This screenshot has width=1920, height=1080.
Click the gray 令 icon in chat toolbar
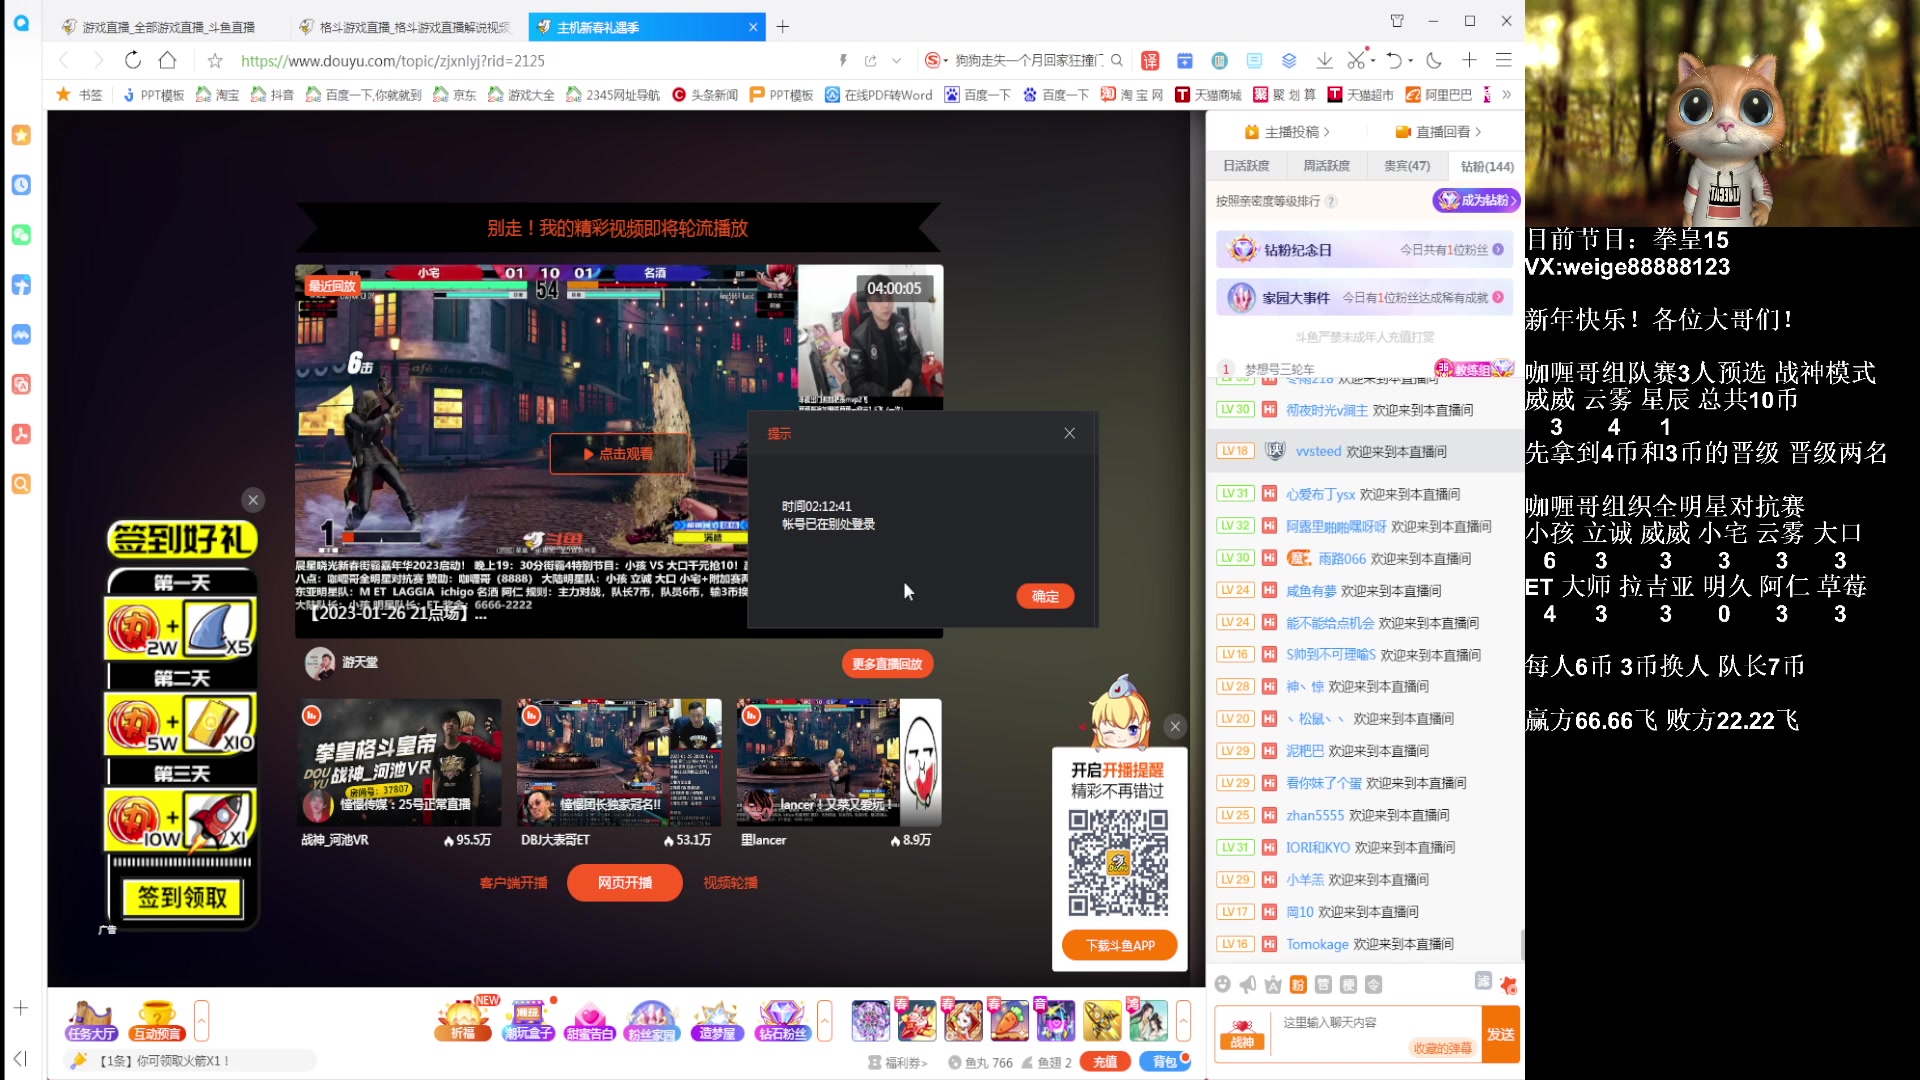point(1374,984)
